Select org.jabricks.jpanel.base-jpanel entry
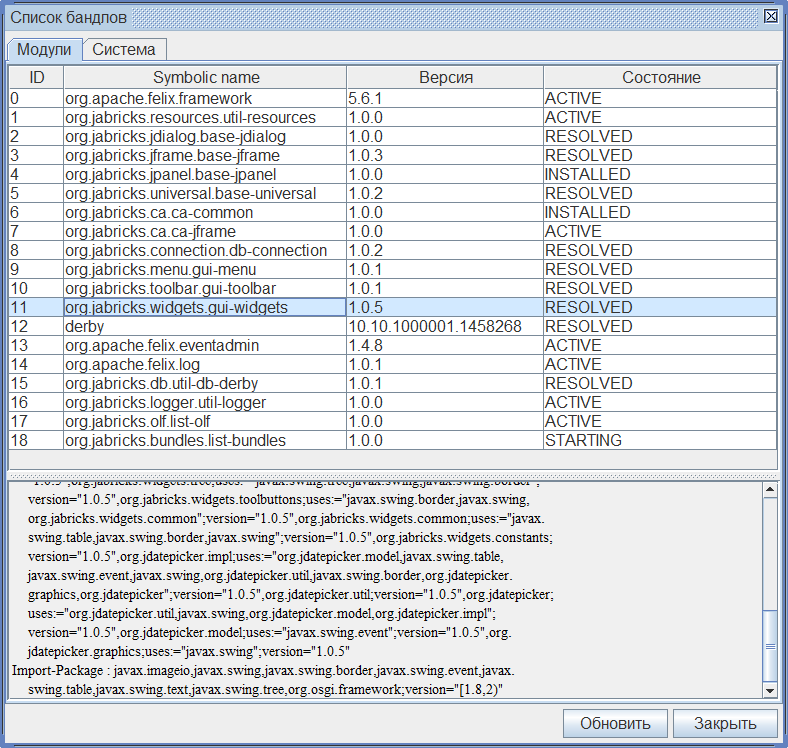The height and width of the screenshot is (748, 788). point(205,174)
